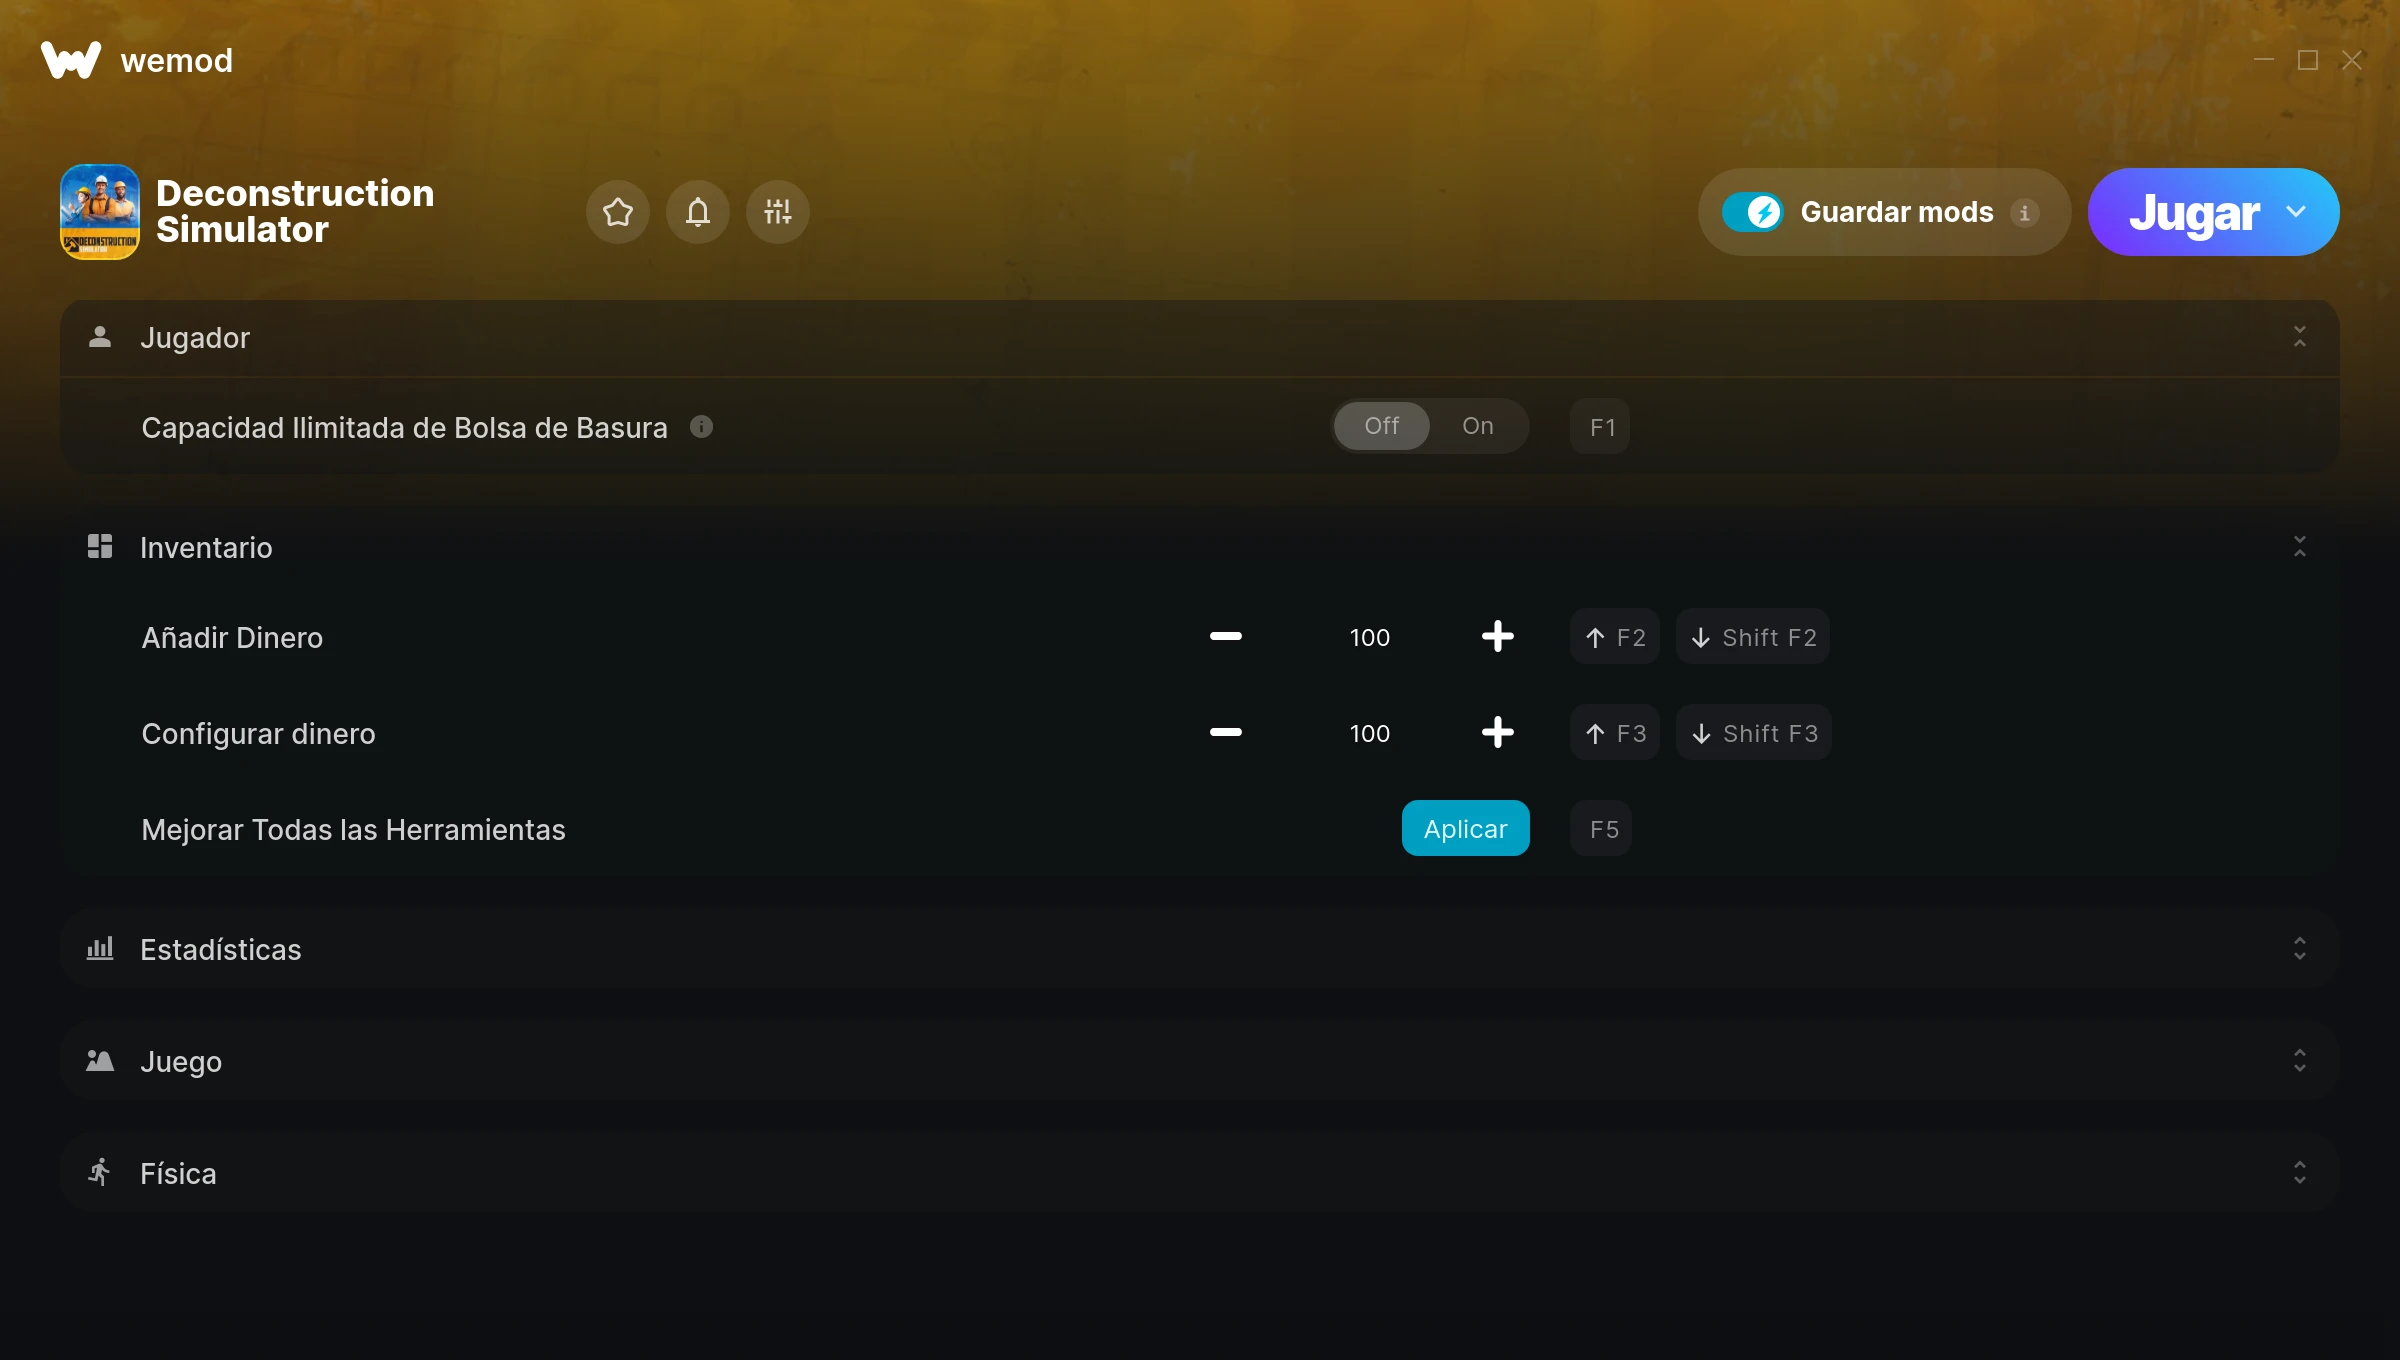Turn On unlimited trash bag capacity
The image size is (2400, 1360).
(x=1478, y=426)
